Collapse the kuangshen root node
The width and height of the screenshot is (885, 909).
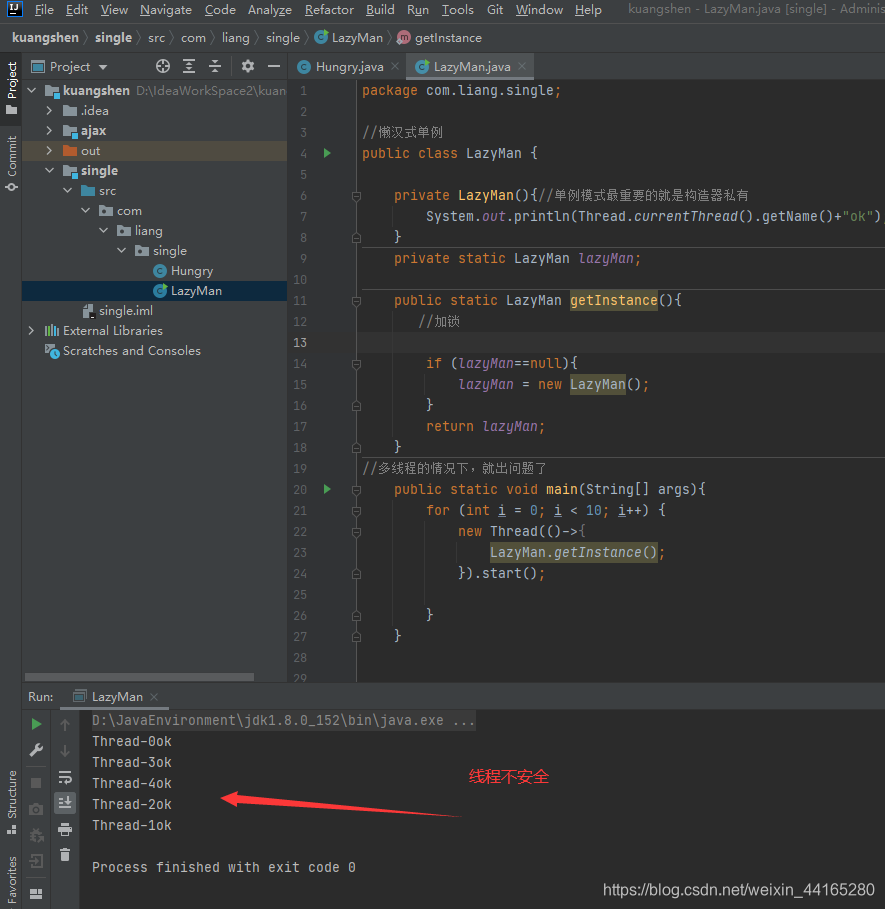pos(32,90)
